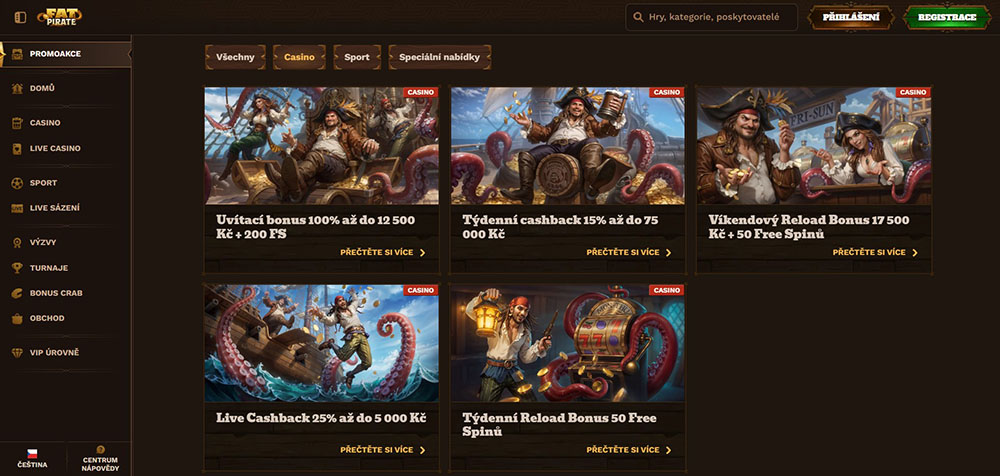Image resolution: width=1000 pixels, height=476 pixels.
Task: Expand Týdenní Reload Bonus read more arrow
Action: click(x=668, y=451)
